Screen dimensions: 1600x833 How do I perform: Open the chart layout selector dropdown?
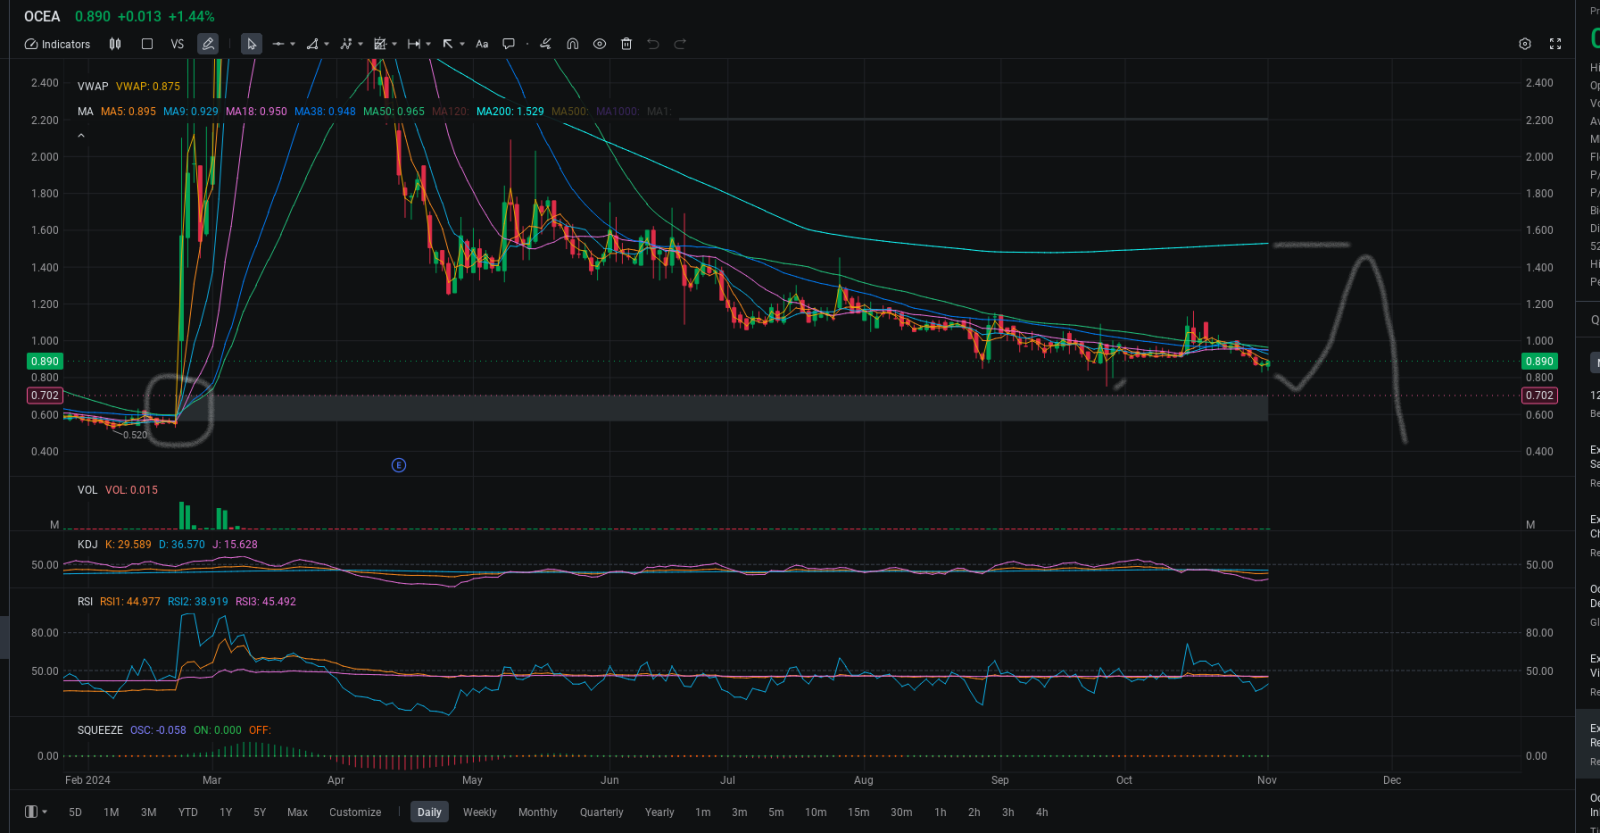coord(36,812)
